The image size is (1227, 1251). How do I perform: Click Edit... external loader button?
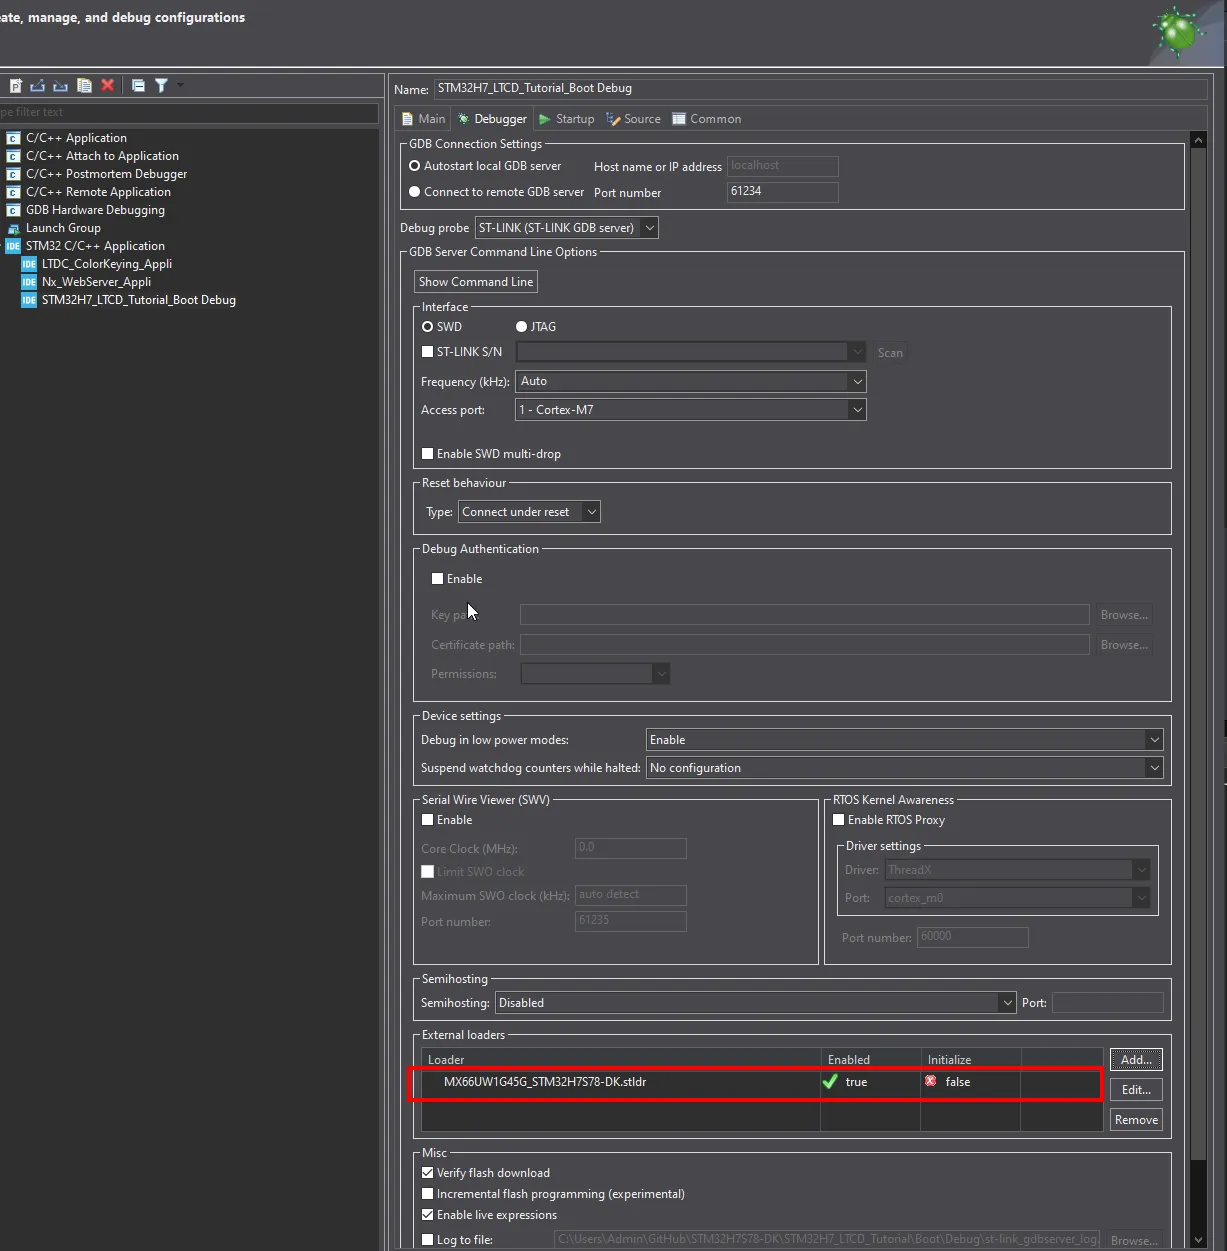[x=1136, y=1090]
